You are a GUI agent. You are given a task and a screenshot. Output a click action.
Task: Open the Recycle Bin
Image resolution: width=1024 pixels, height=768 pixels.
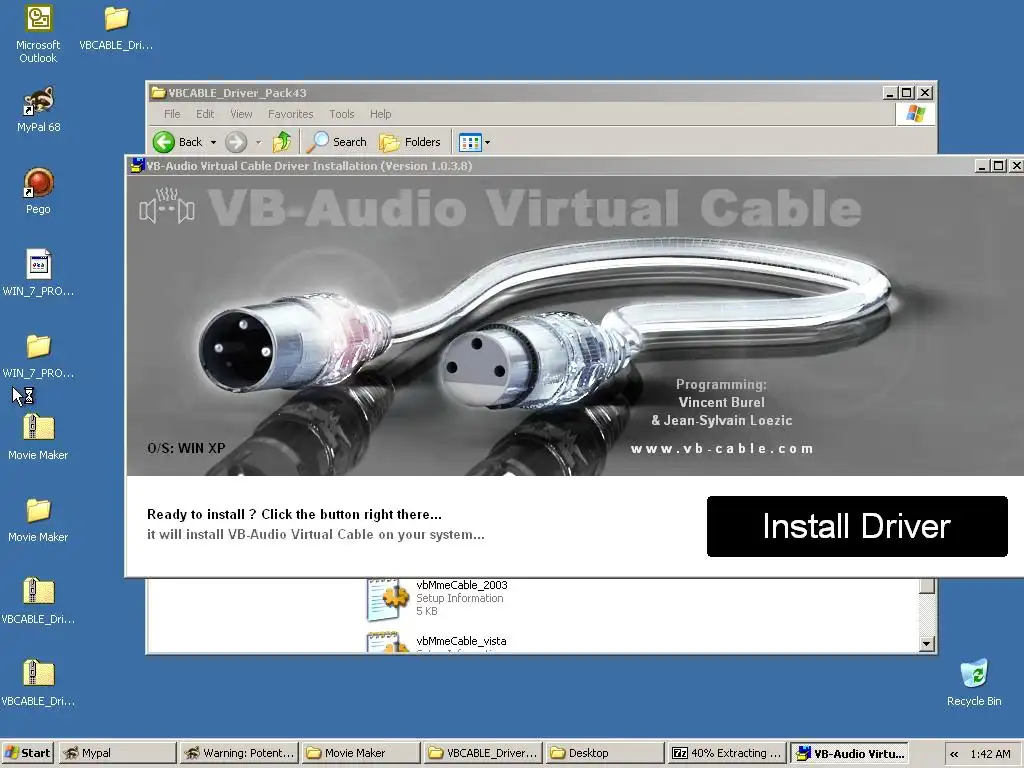coord(974,683)
